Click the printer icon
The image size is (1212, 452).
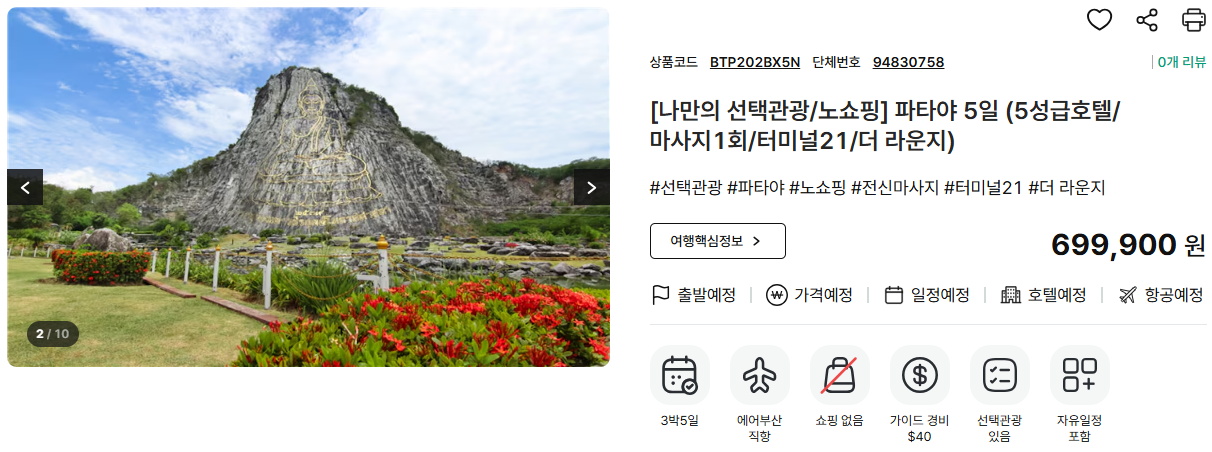click(1194, 20)
